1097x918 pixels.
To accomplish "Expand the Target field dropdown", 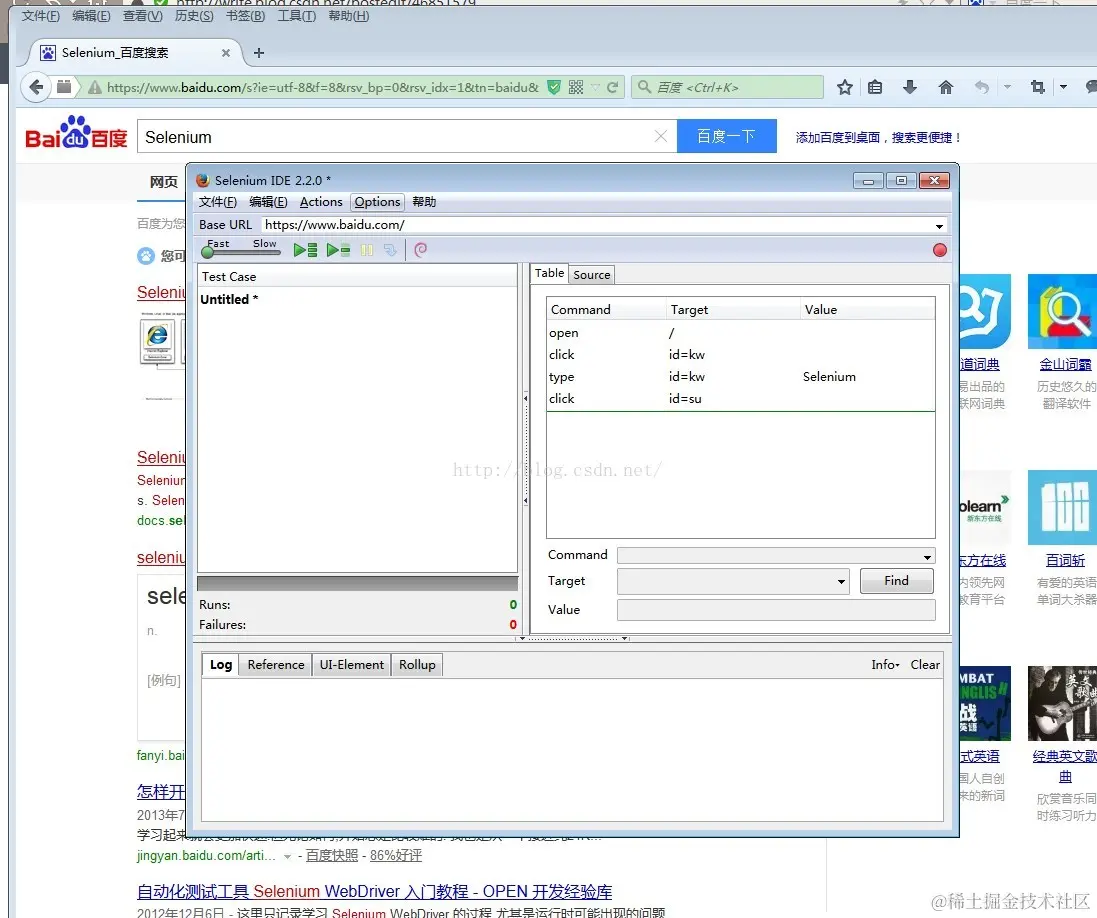I will [841, 581].
